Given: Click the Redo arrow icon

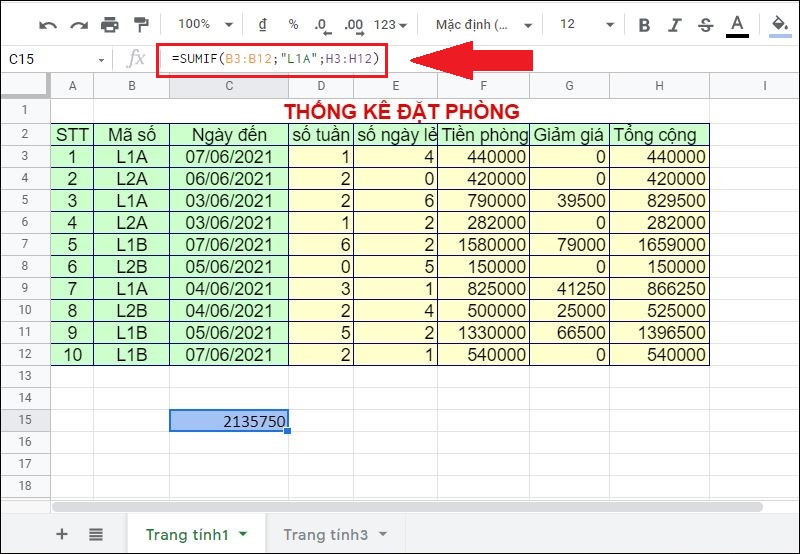Looking at the screenshot, I should [78, 24].
